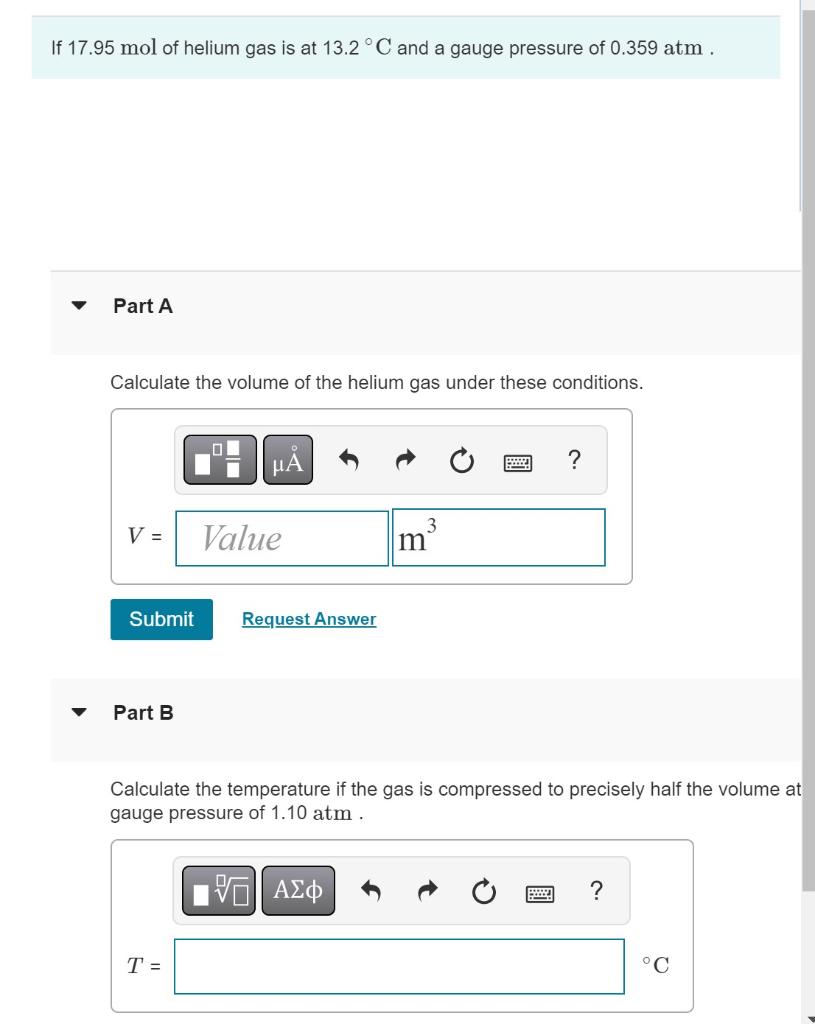The image size is (815, 1024).
Task: Collapse the Part A section
Action: pos(79,305)
